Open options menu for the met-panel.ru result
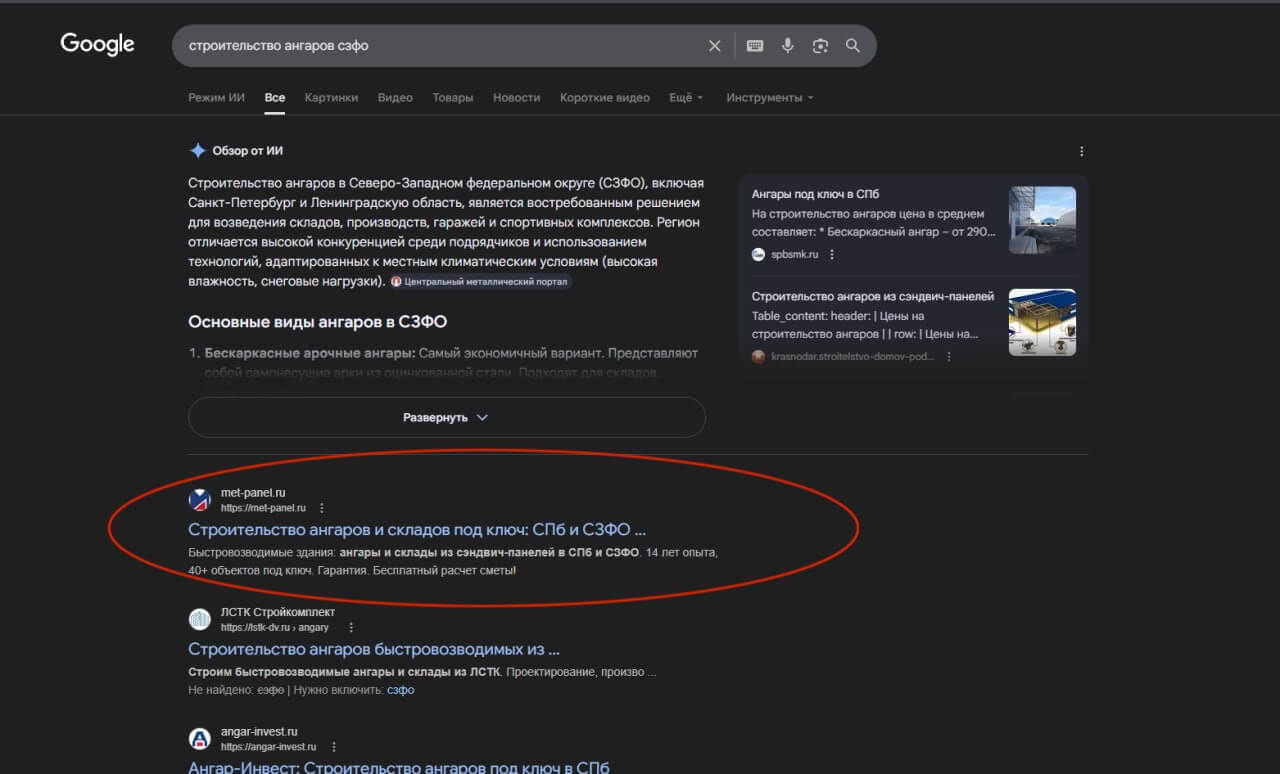Image resolution: width=1280 pixels, height=774 pixels. [321, 508]
